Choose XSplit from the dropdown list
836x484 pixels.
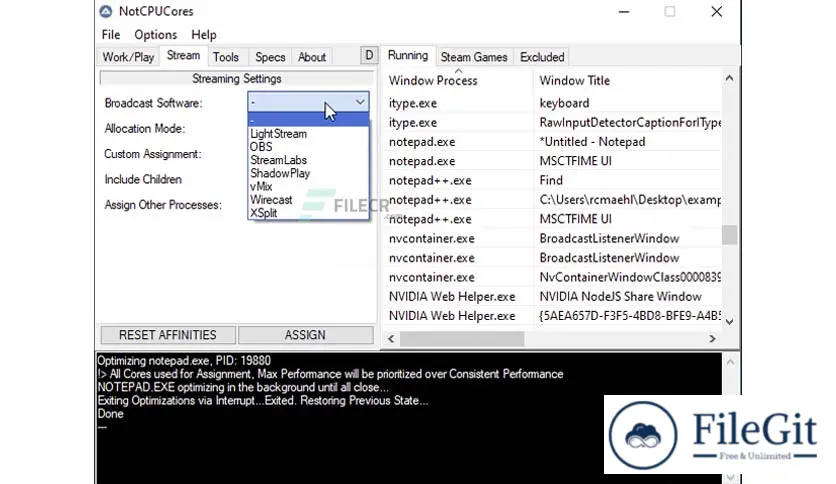[308, 213]
